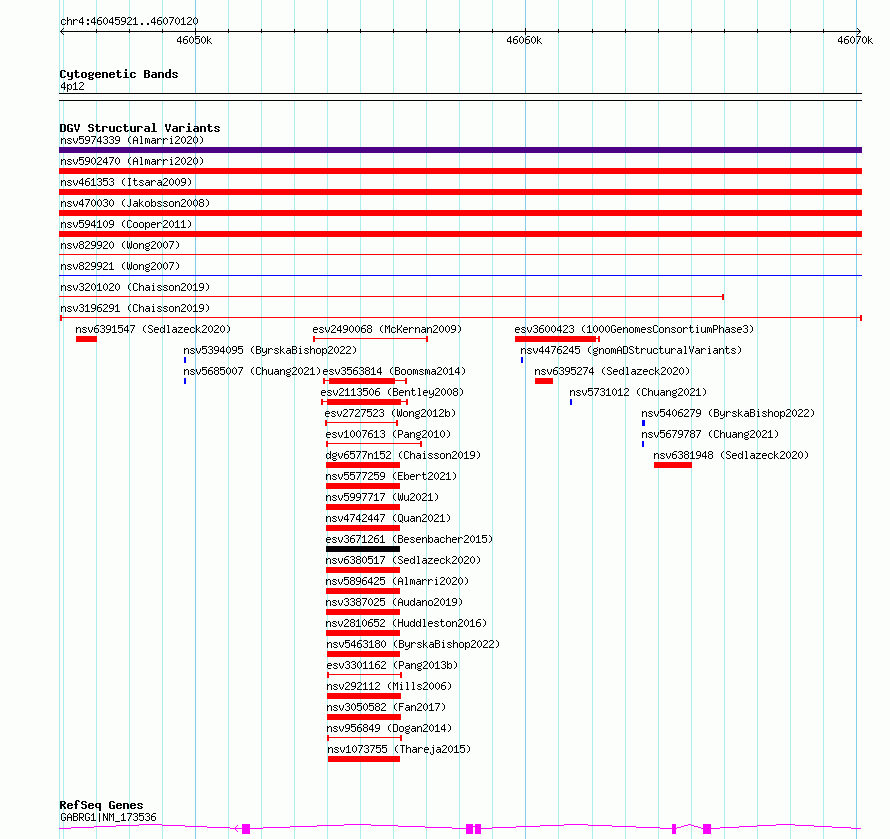Open variant nsv5406279 (ByrskaBishop2022)
This screenshot has height=839, width=890.
point(728,413)
